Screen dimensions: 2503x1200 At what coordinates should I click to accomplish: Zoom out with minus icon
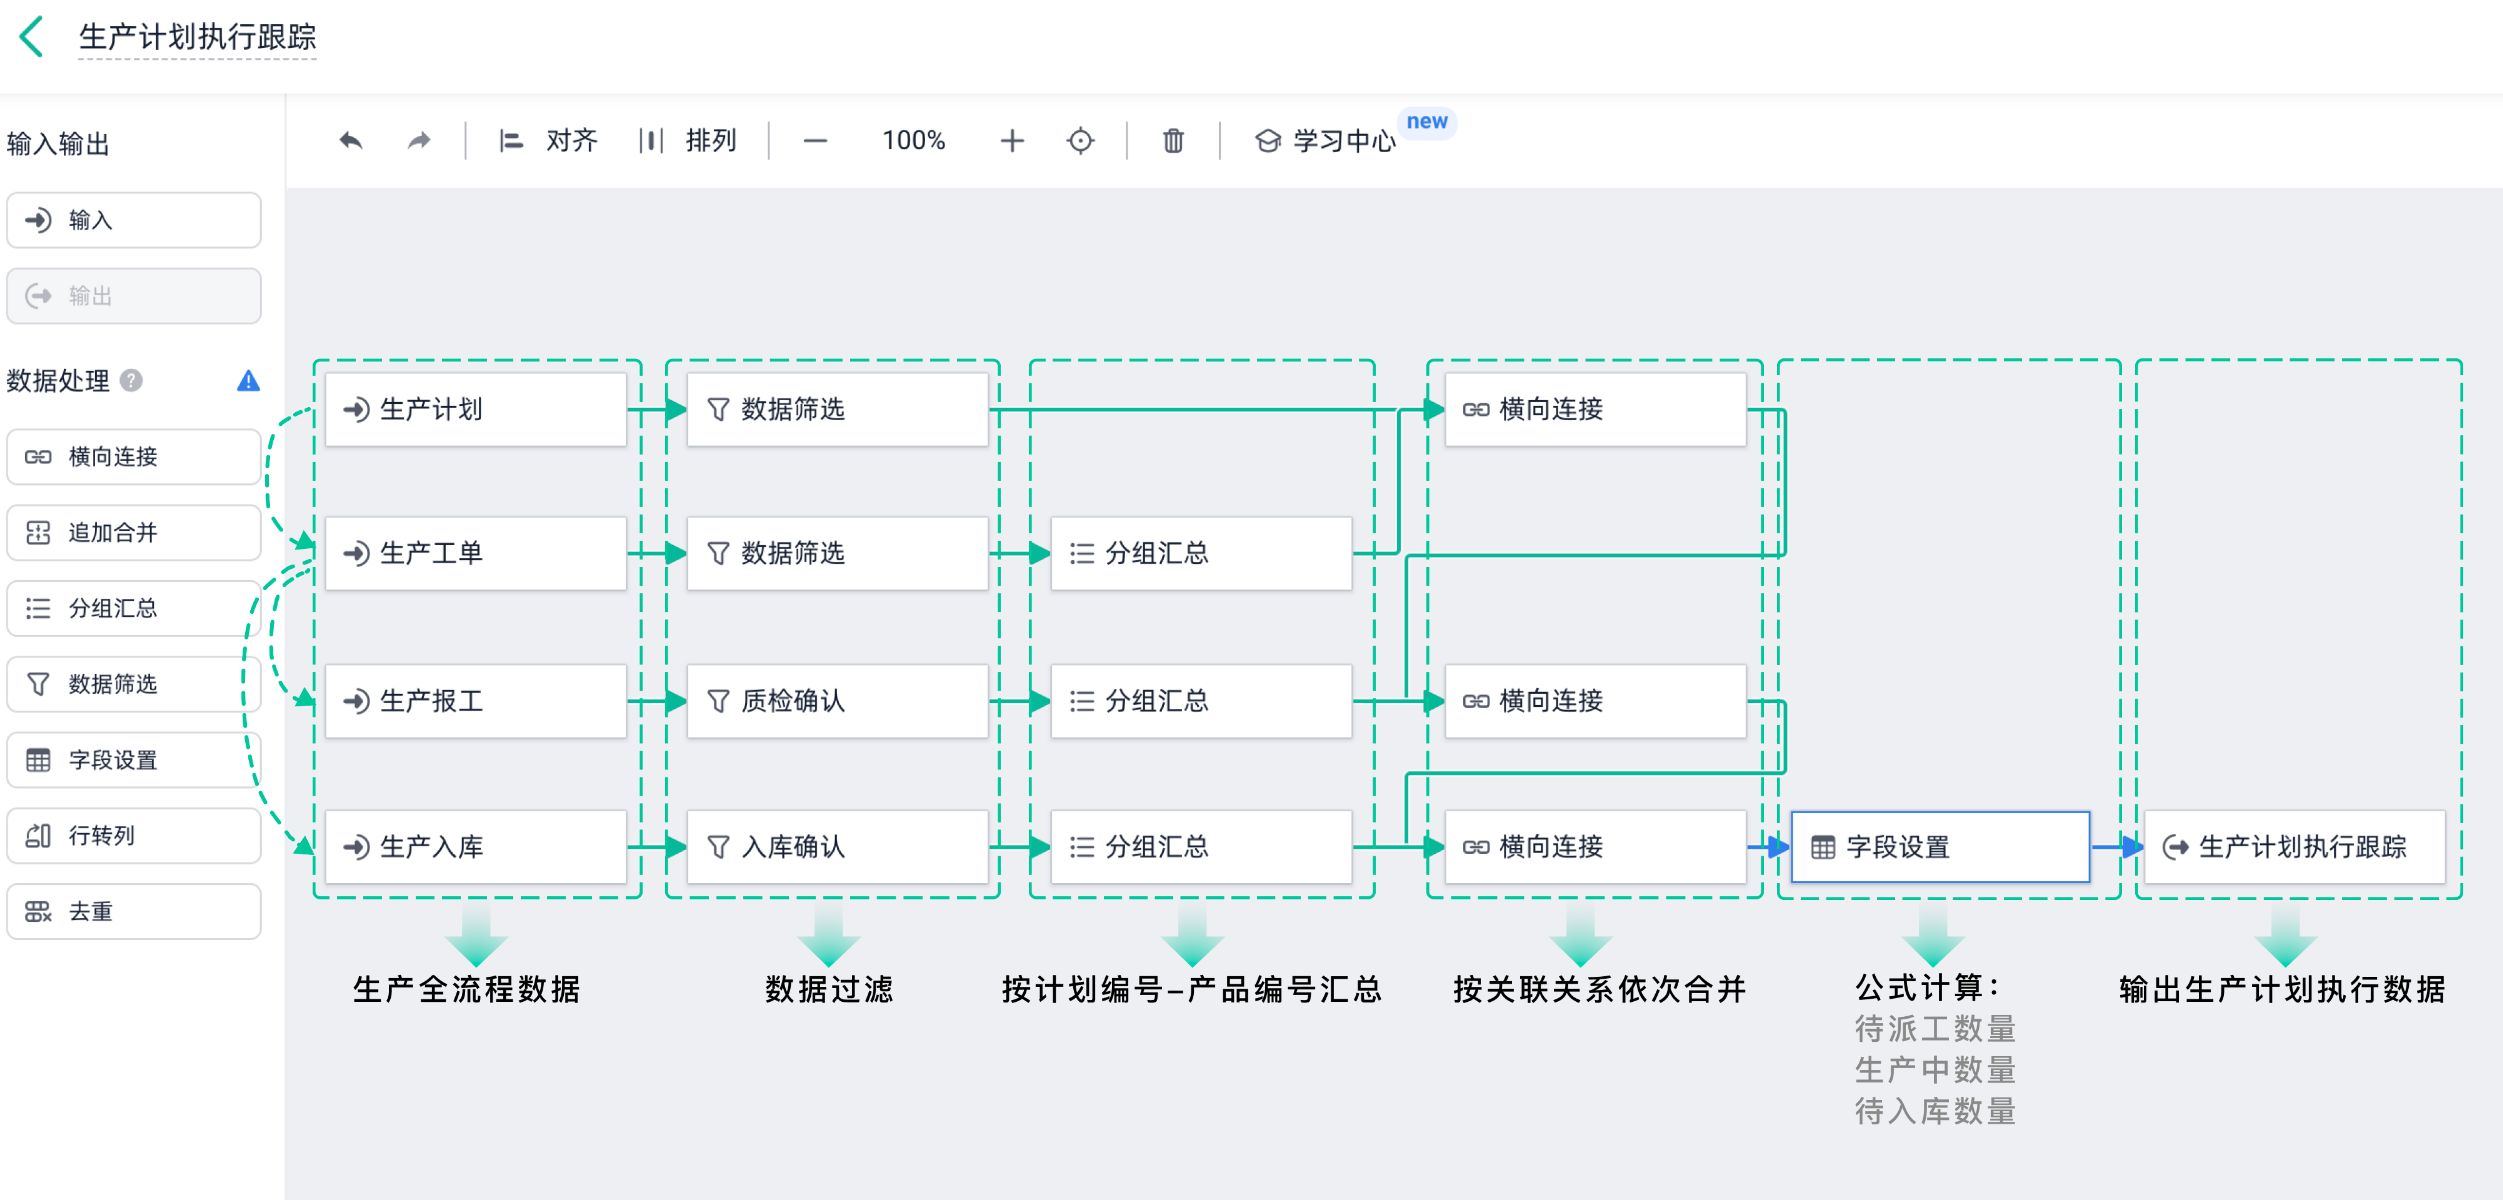tap(815, 141)
